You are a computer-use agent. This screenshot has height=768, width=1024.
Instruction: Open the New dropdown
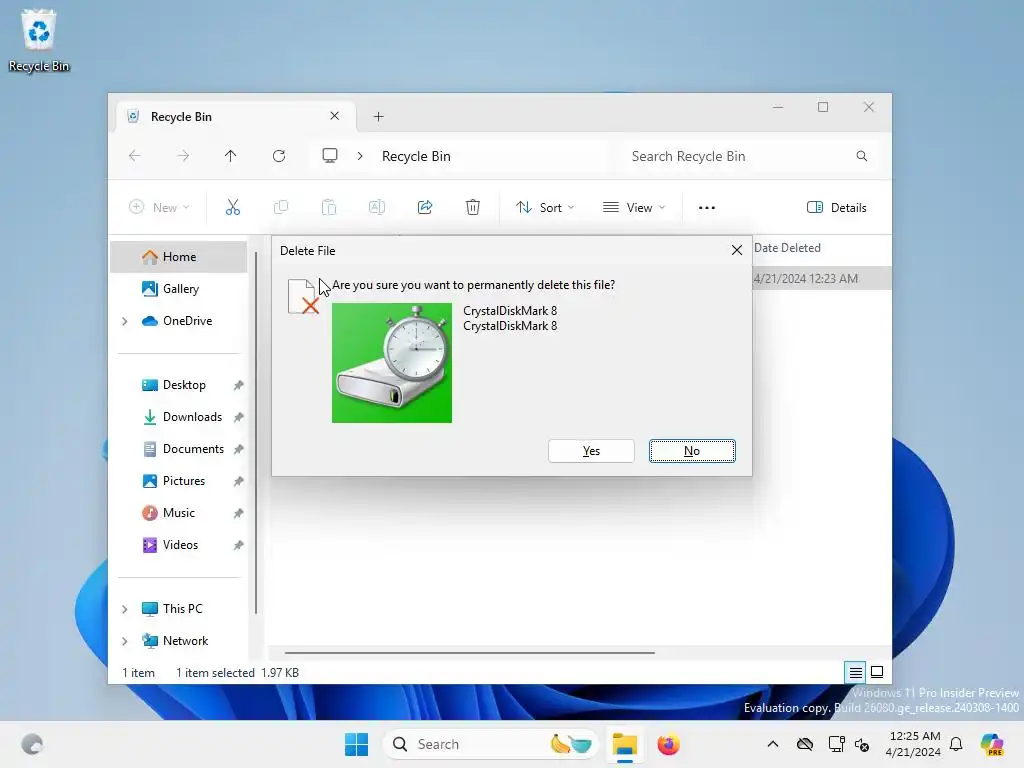tap(159, 208)
